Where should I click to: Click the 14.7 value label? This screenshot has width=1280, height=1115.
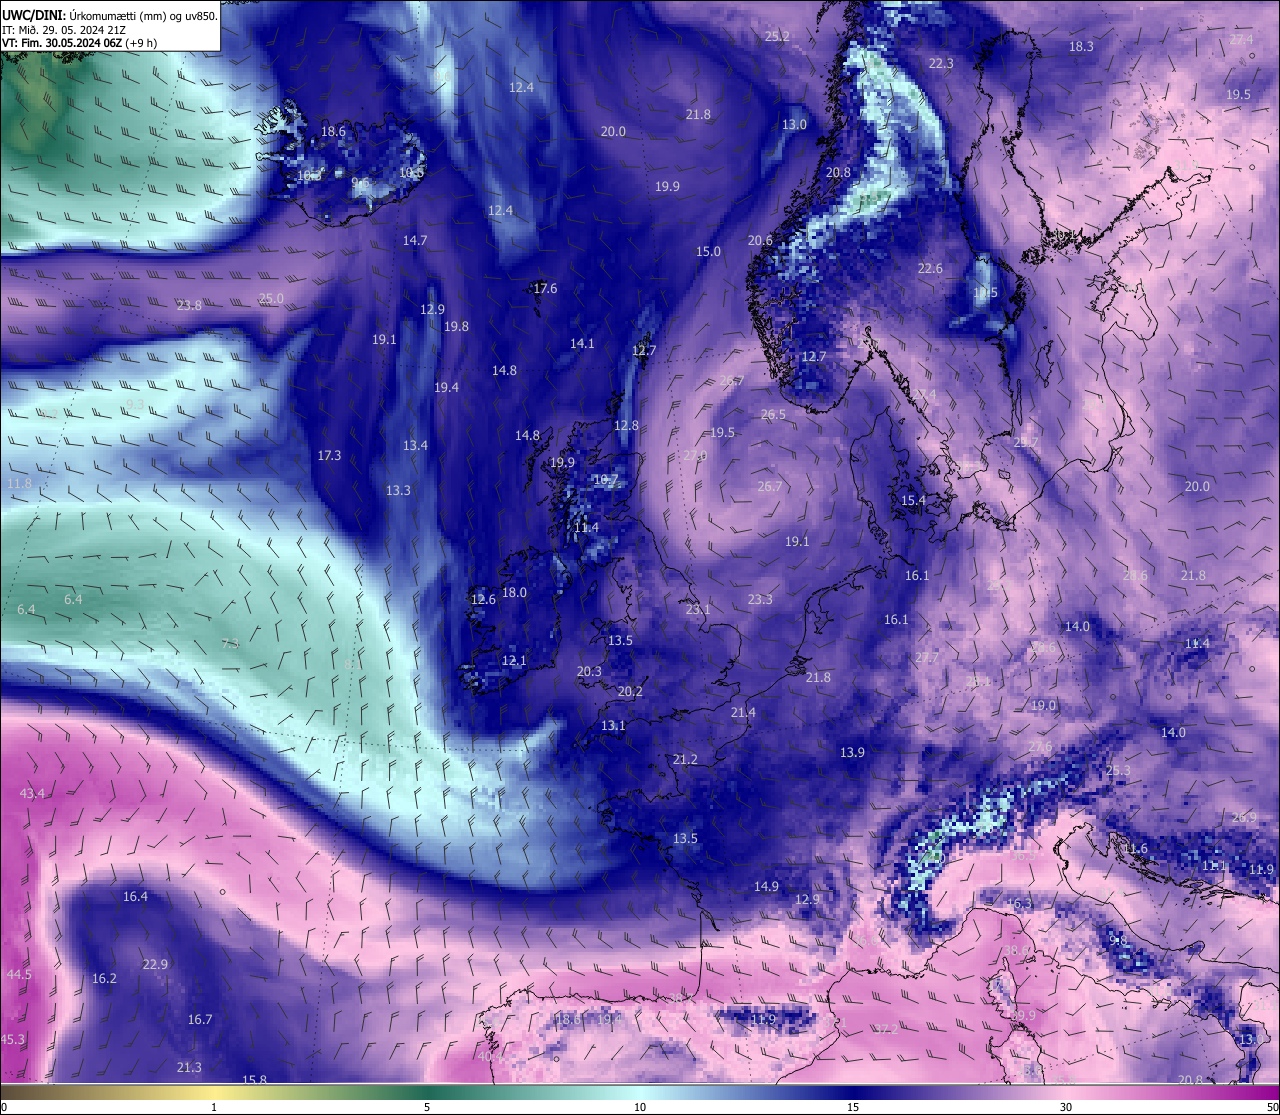(x=415, y=240)
